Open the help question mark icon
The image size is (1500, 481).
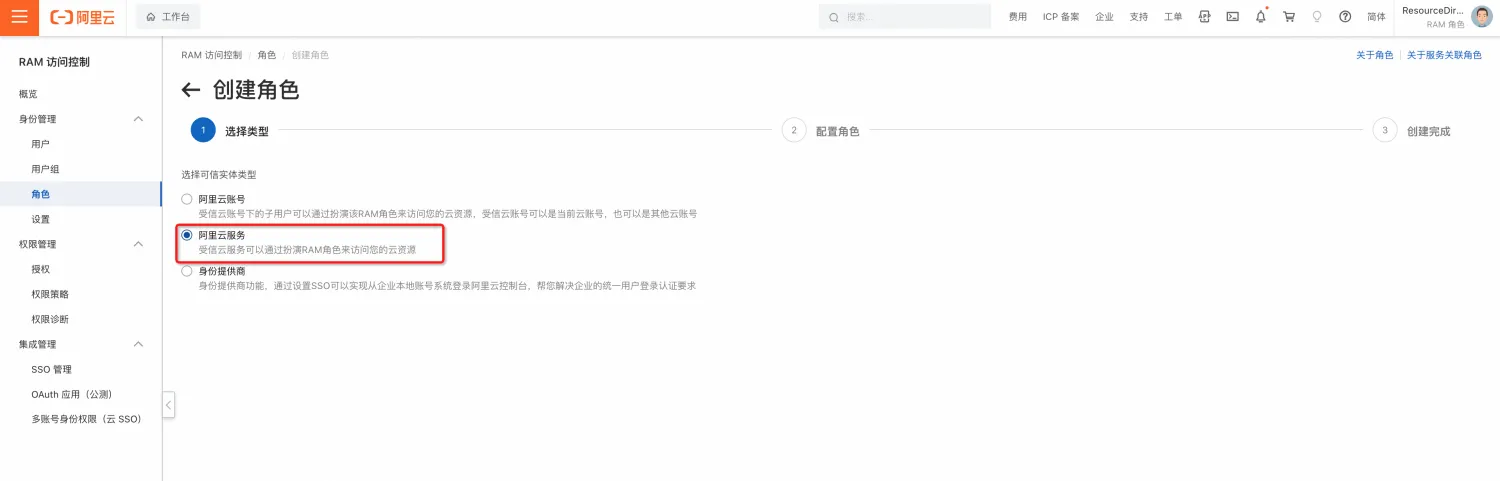[x=1345, y=17]
